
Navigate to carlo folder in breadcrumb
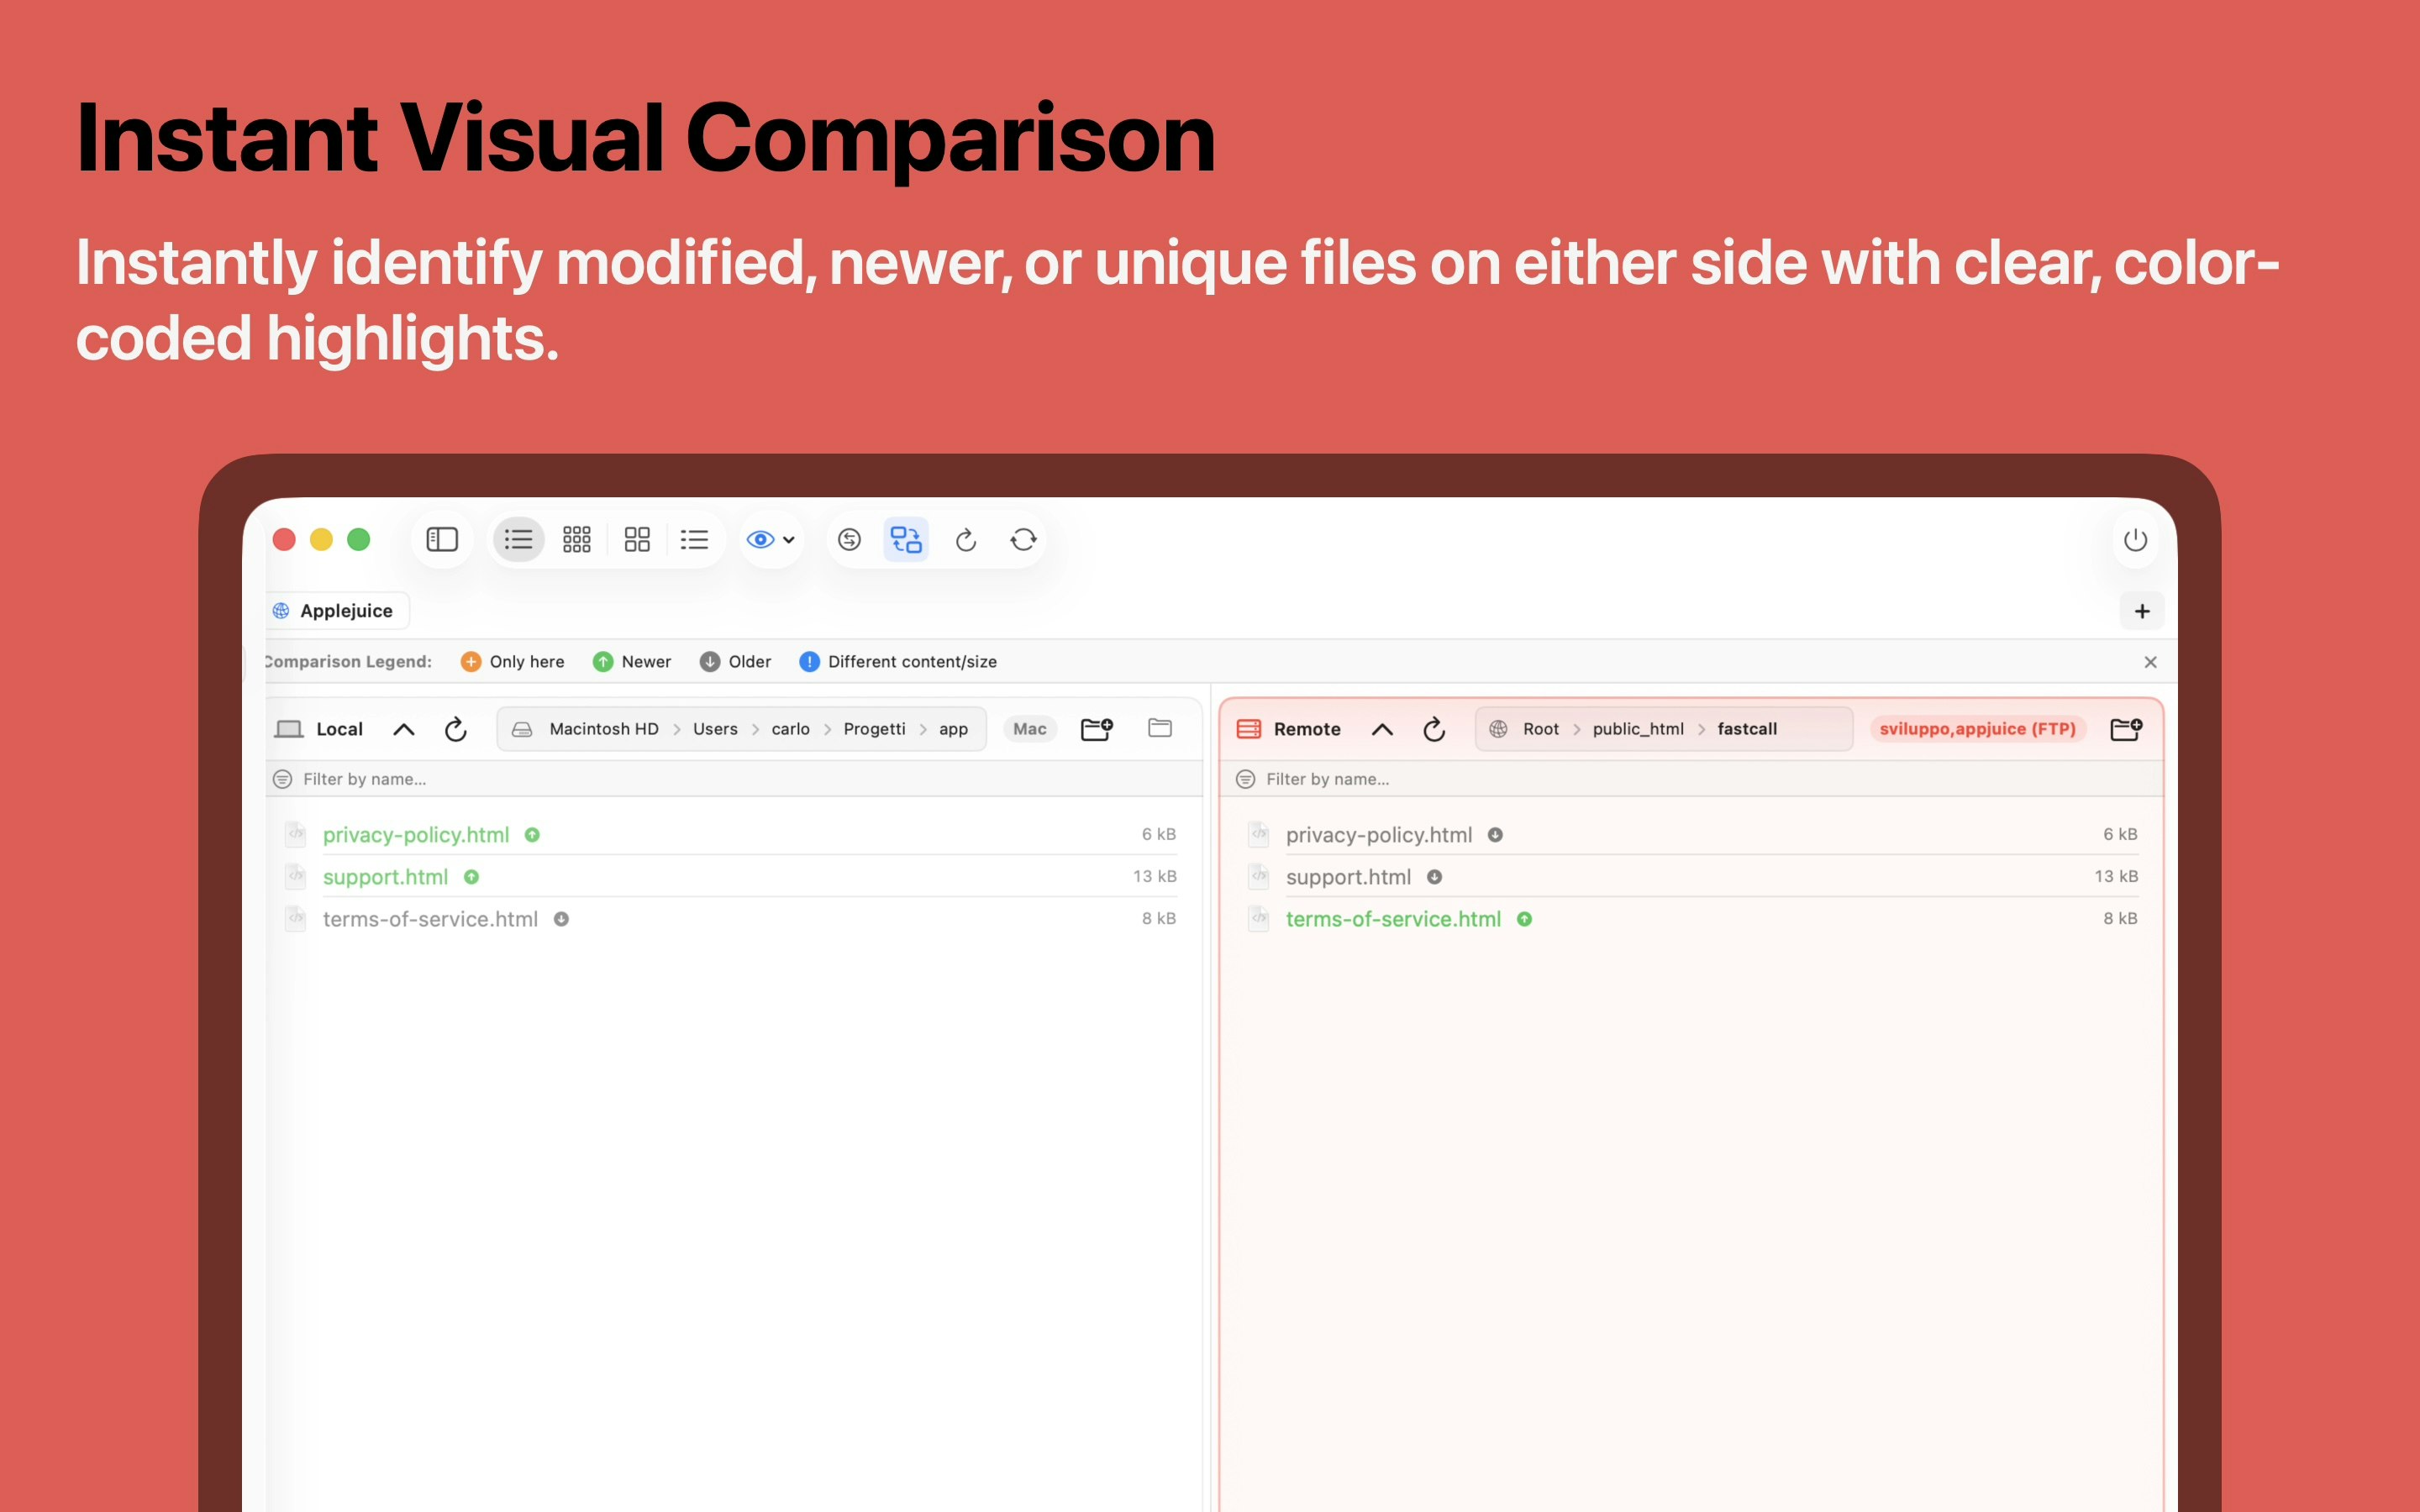[790, 729]
